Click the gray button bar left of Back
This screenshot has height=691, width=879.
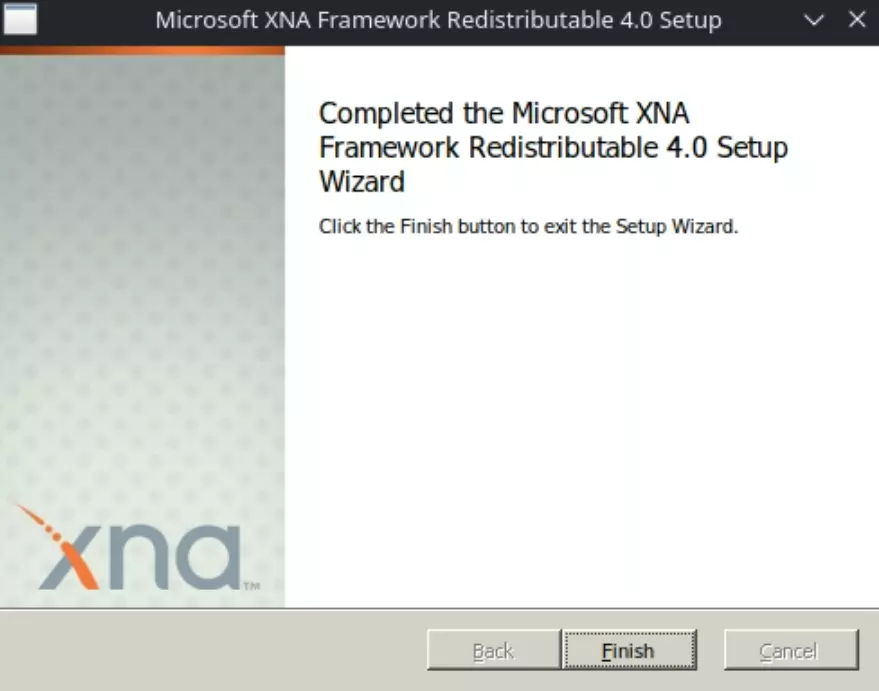click(210, 651)
